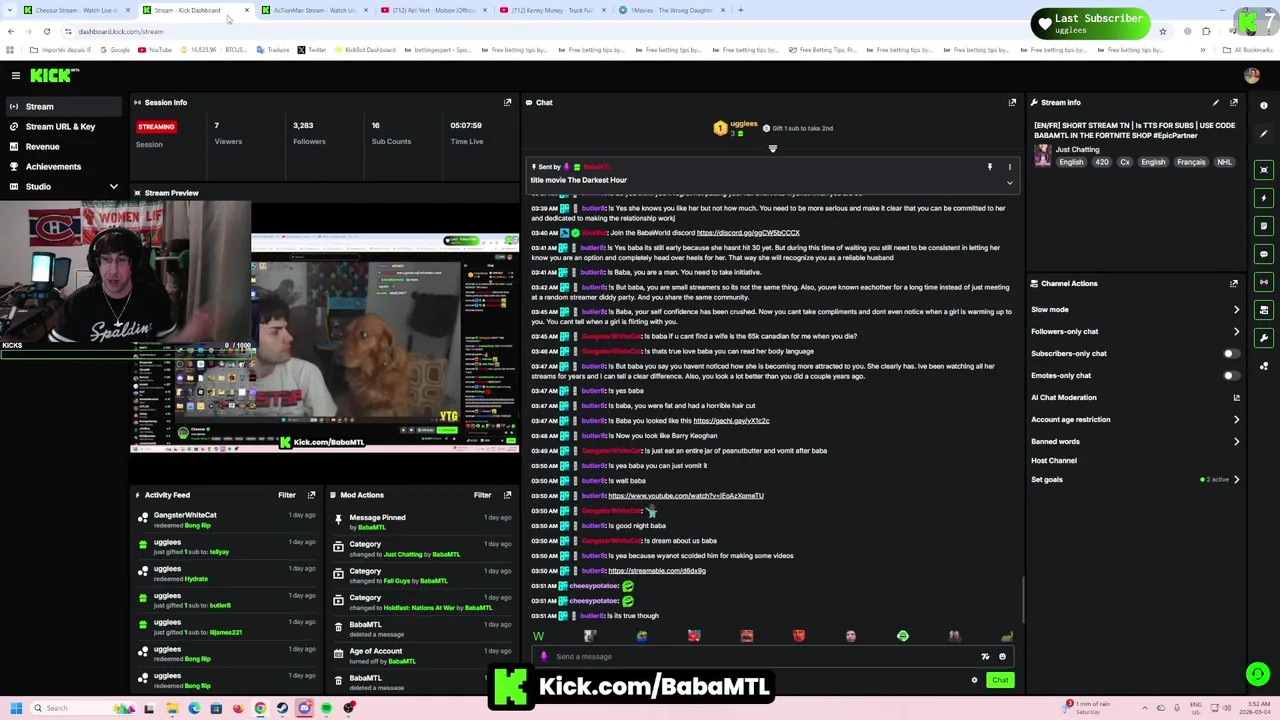This screenshot has height=720, width=1280.
Task: Open Mod Actions Filter dropdown
Action: [x=482, y=495]
